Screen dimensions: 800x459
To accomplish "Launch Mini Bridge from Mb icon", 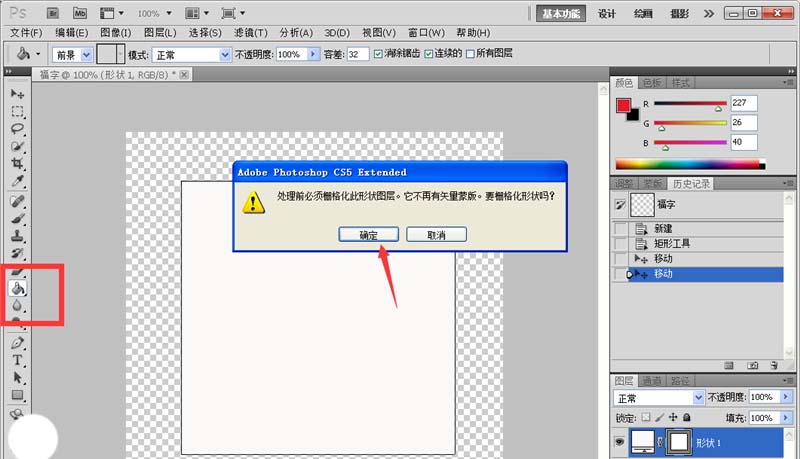I will click(x=80, y=13).
